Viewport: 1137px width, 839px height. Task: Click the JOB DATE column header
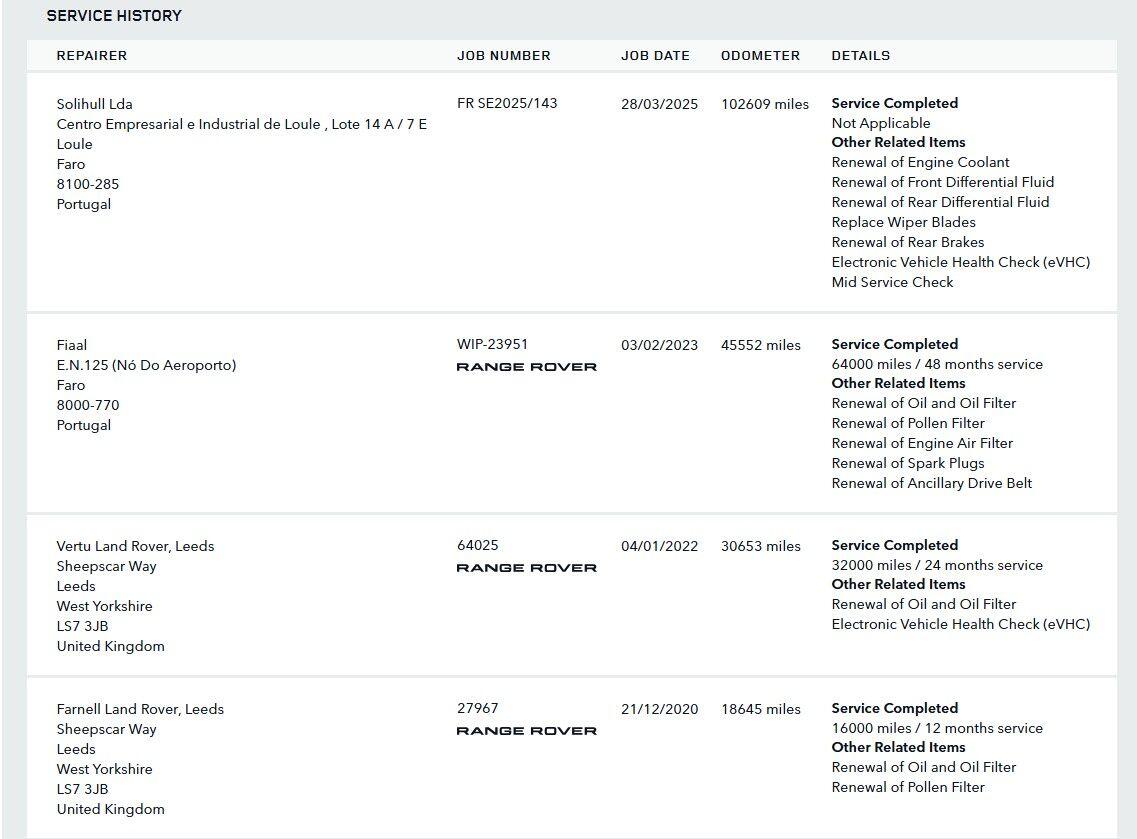[655, 56]
